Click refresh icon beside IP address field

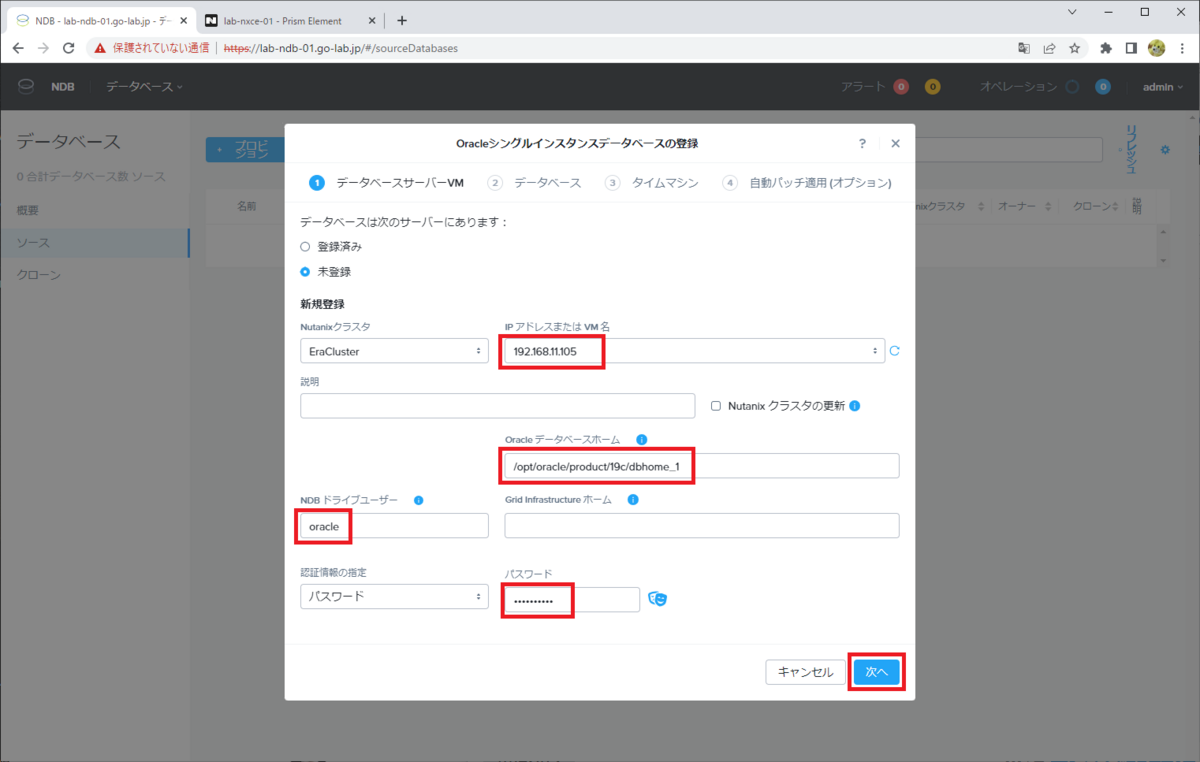pyautogui.click(x=895, y=351)
